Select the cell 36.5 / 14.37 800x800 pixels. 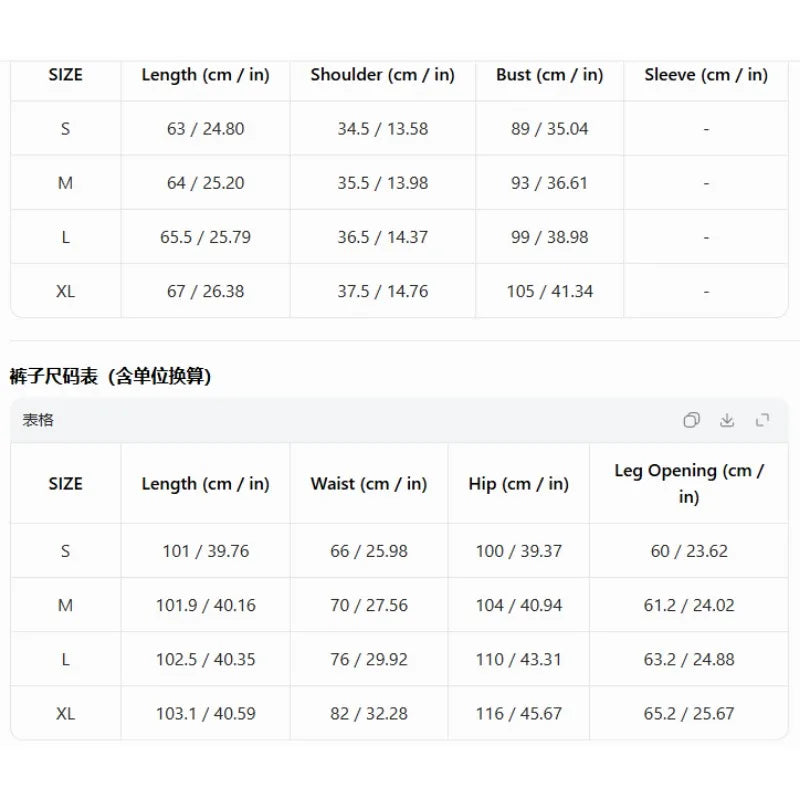(383, 237)
